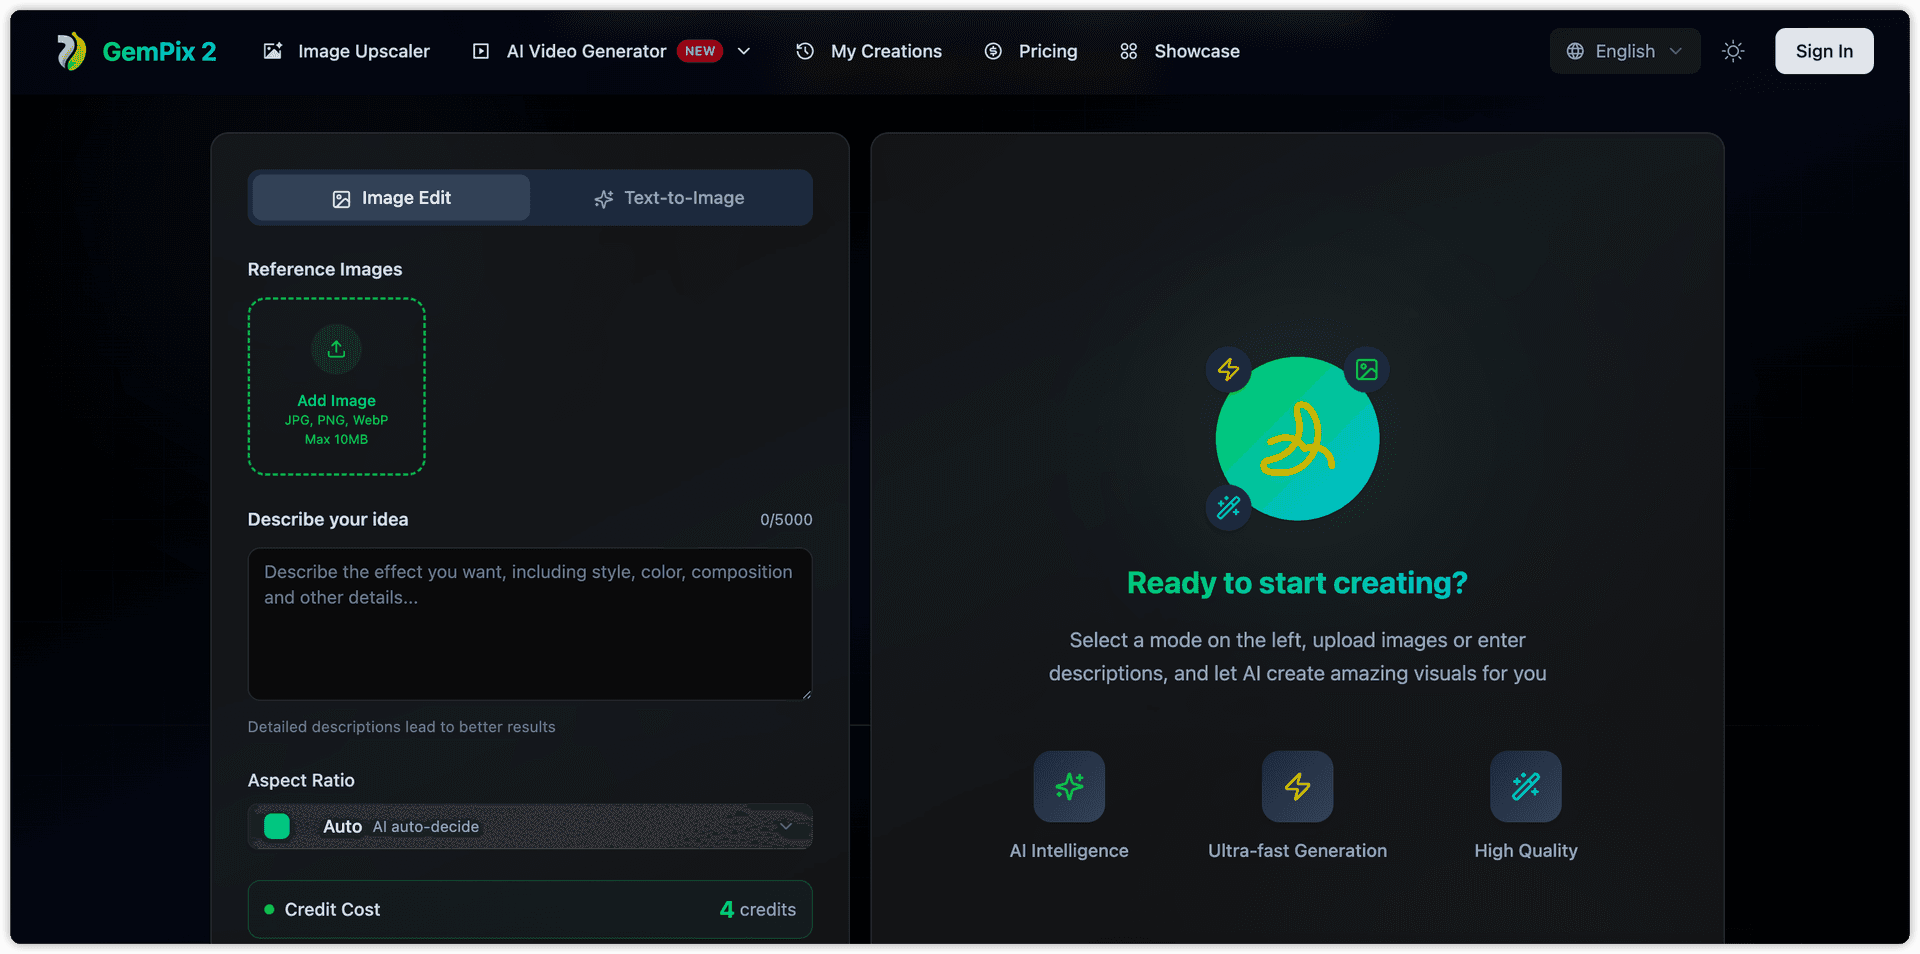The width and height of the screenshot is (1920, 954).
Task: Click the Pricing dollar icon
Action: [x=993, y=51]
